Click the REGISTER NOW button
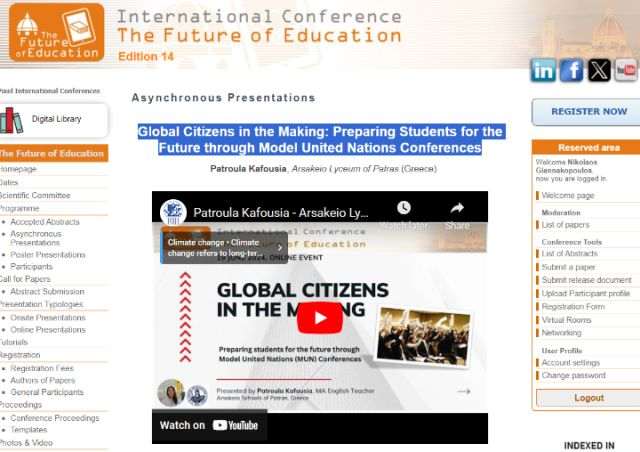 pyautogui.click(x=588, y=111)
